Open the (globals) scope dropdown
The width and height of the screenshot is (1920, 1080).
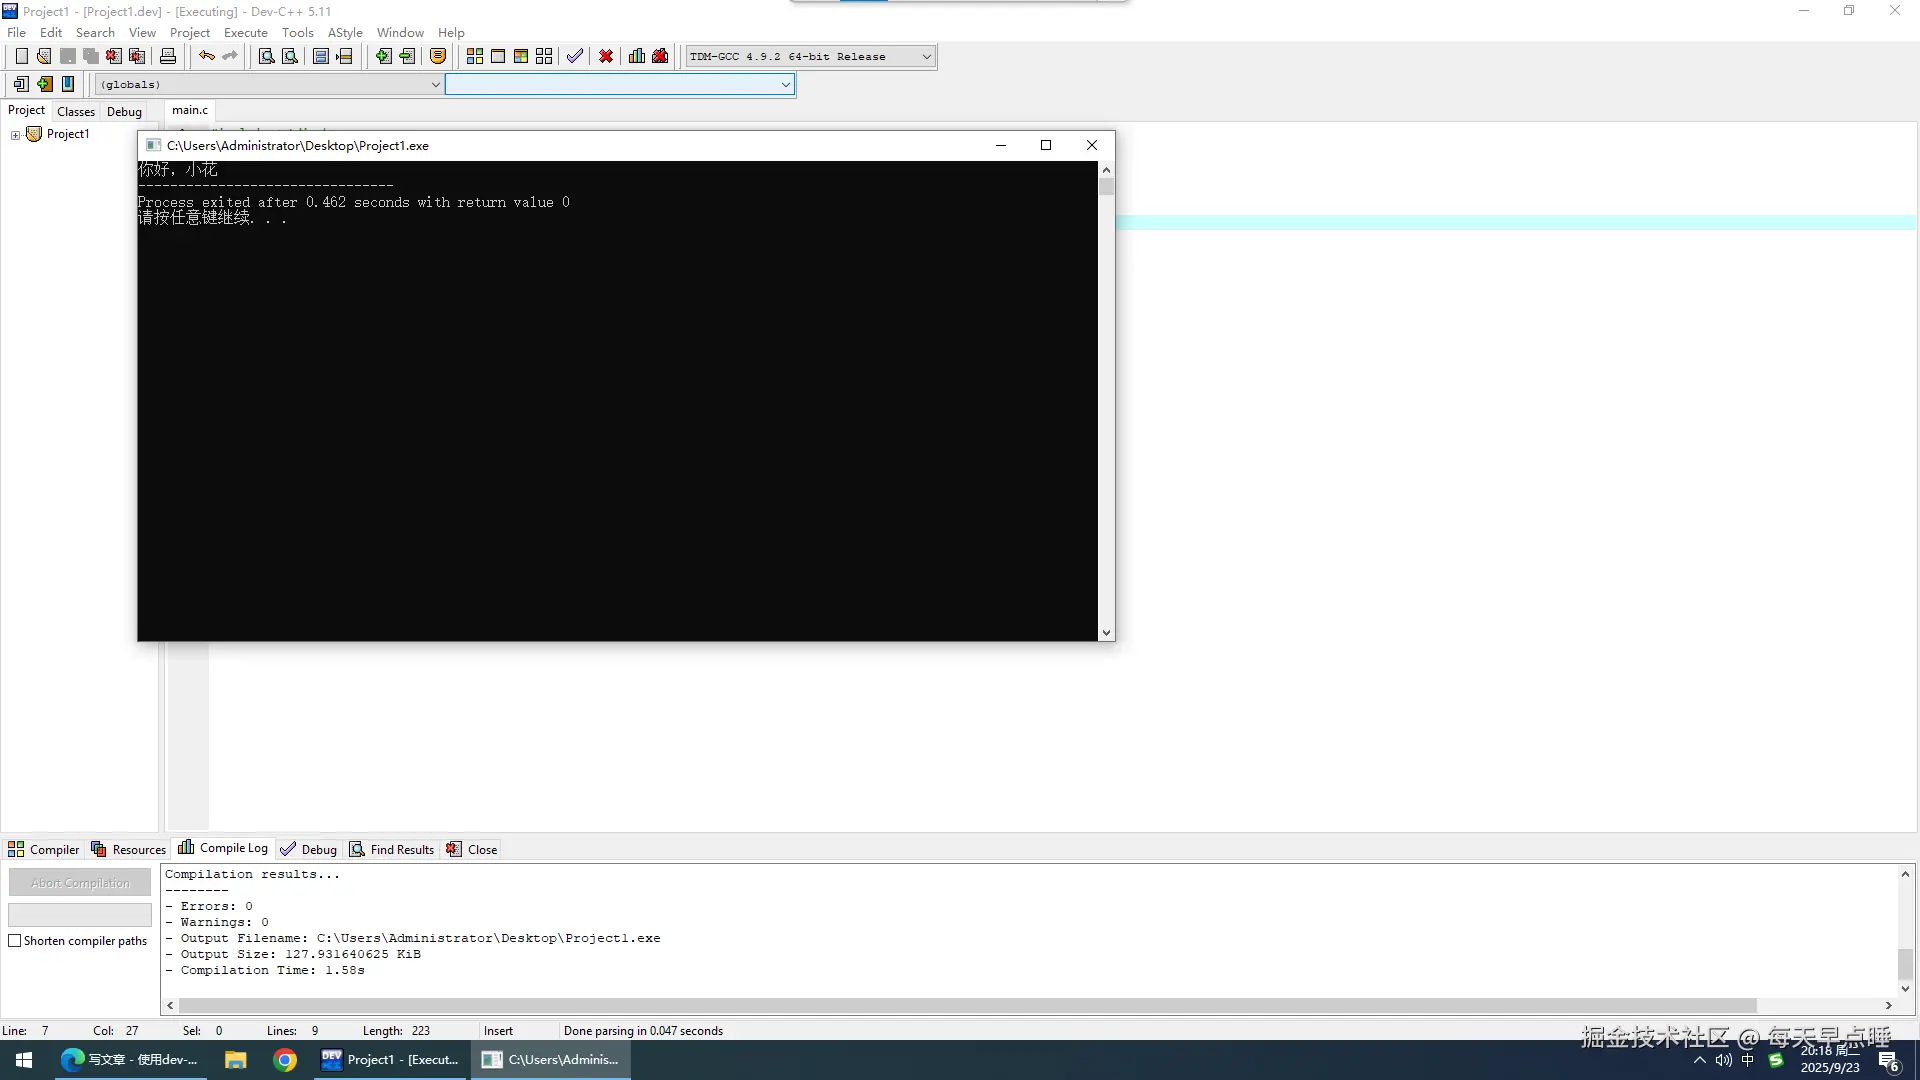tap(435, 85)
